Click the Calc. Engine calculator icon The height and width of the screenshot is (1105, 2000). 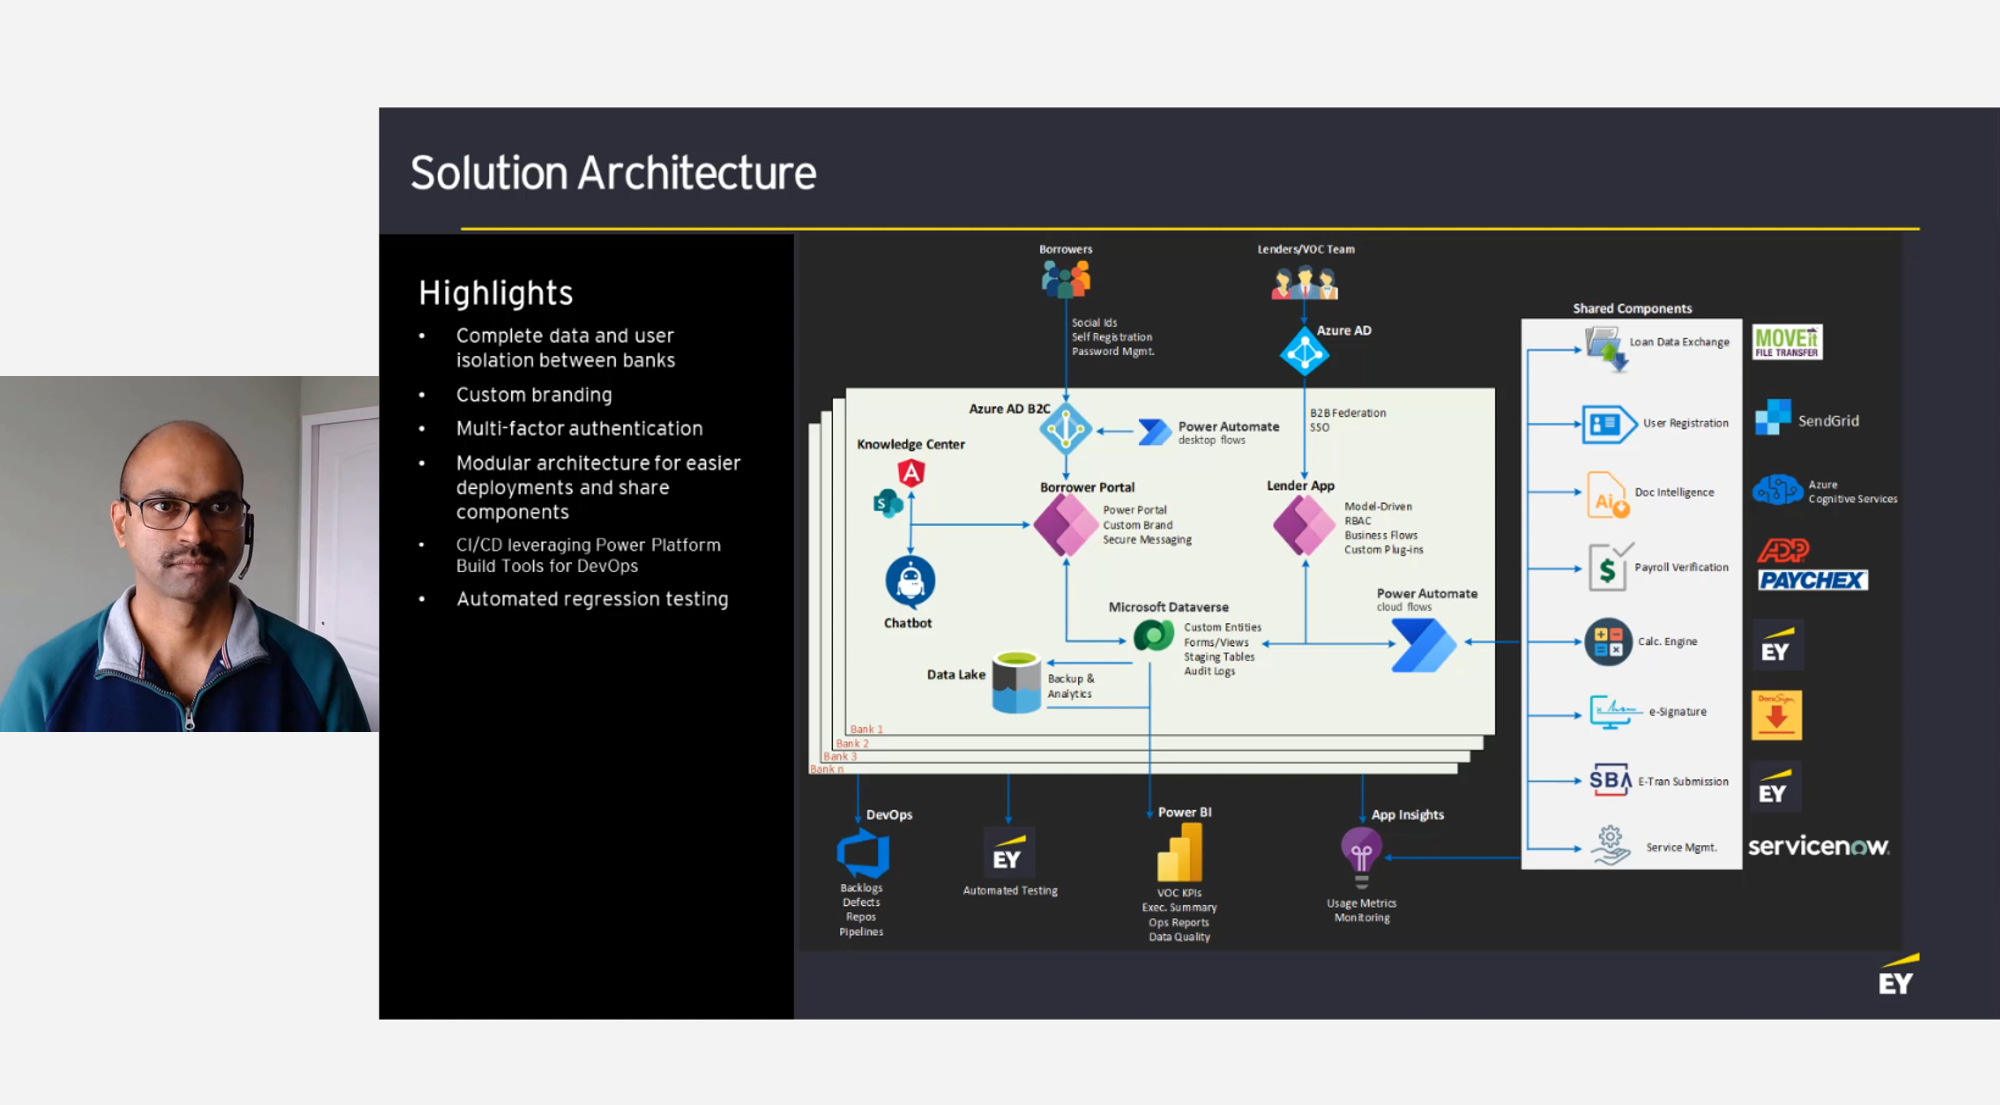(1608, 642)
